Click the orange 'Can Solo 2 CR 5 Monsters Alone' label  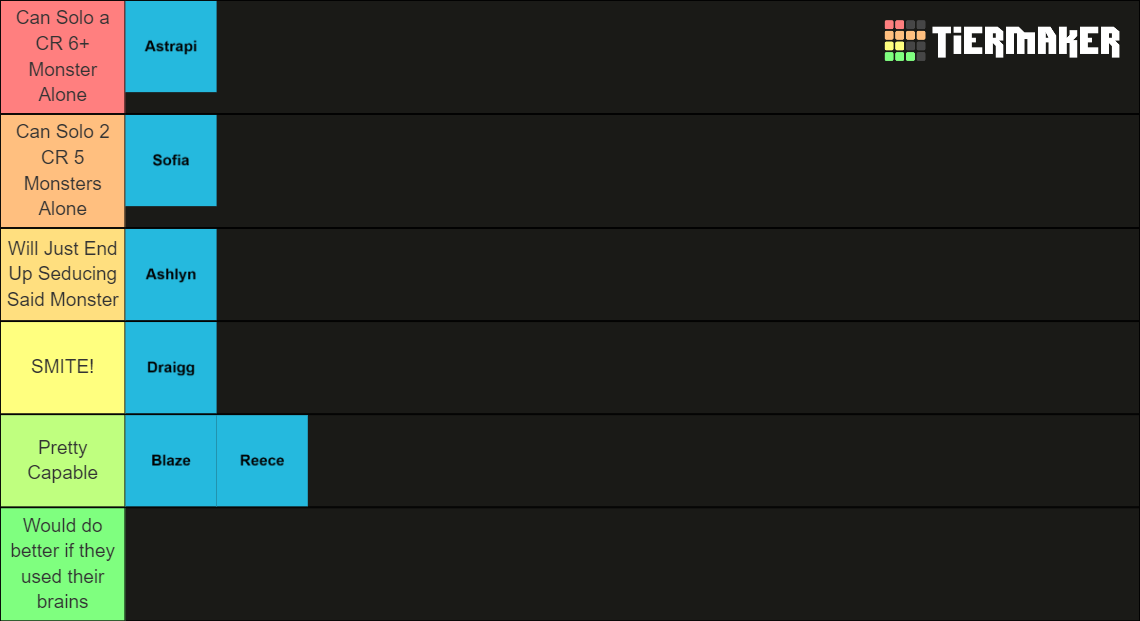point(63,171)
